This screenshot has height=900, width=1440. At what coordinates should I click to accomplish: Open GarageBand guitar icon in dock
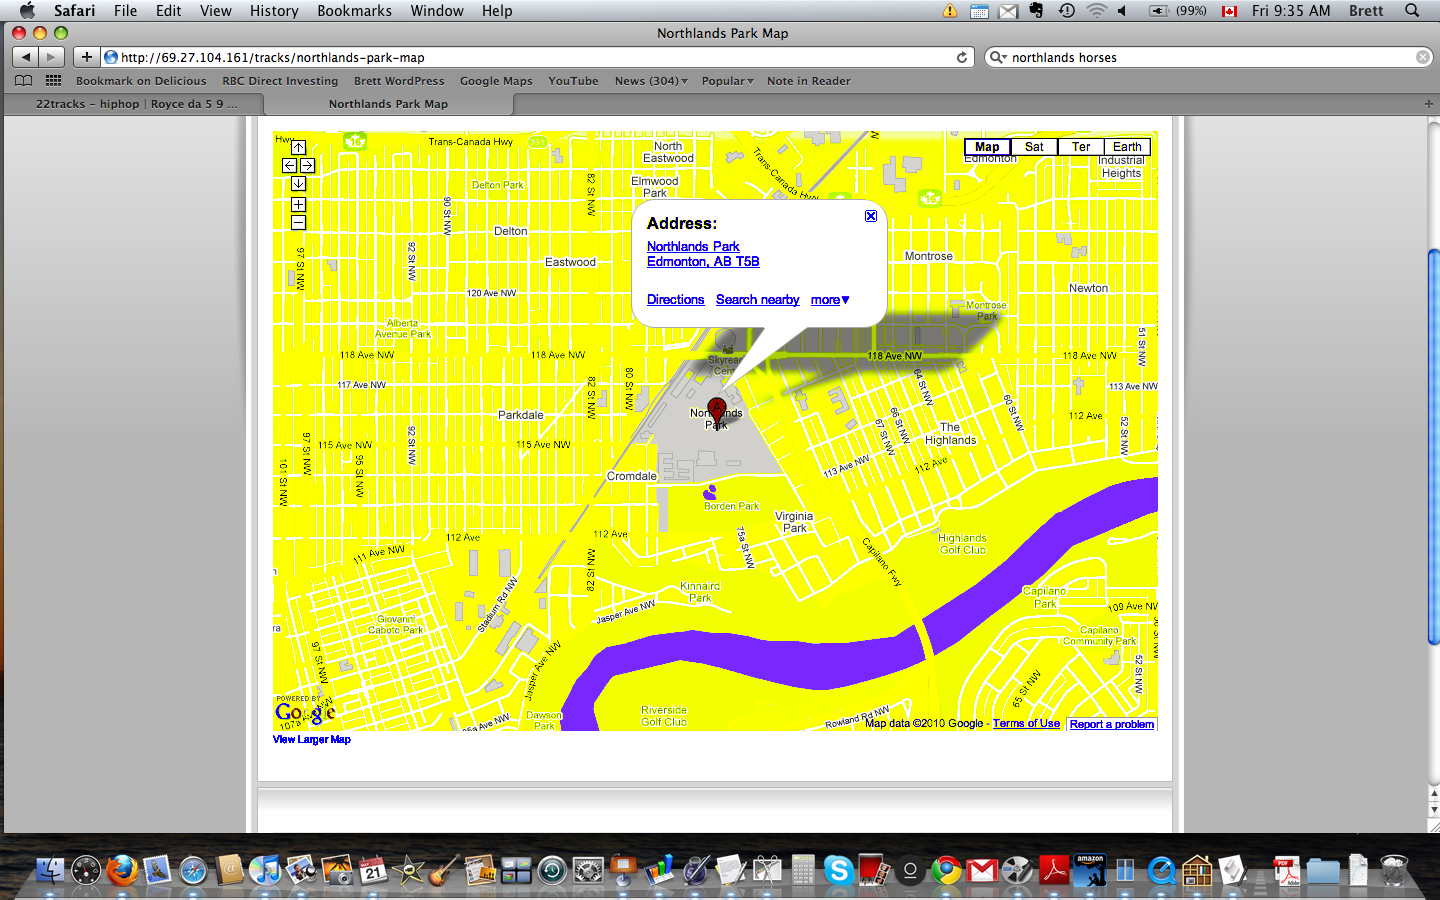click(x=445, y=870)
